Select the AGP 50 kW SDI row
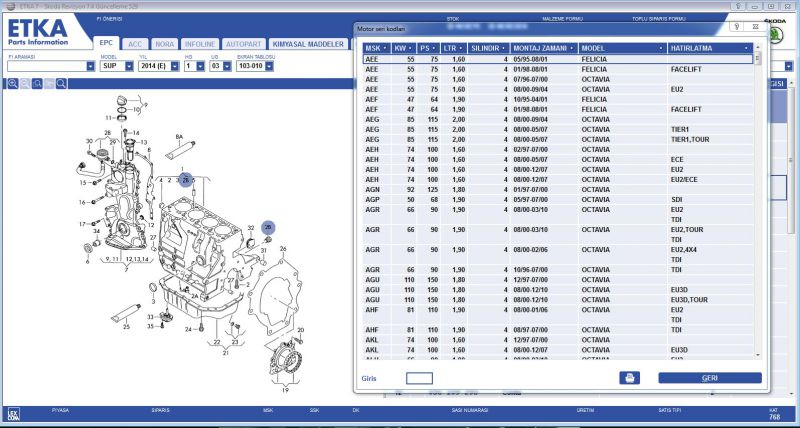 tap(558, 199)
